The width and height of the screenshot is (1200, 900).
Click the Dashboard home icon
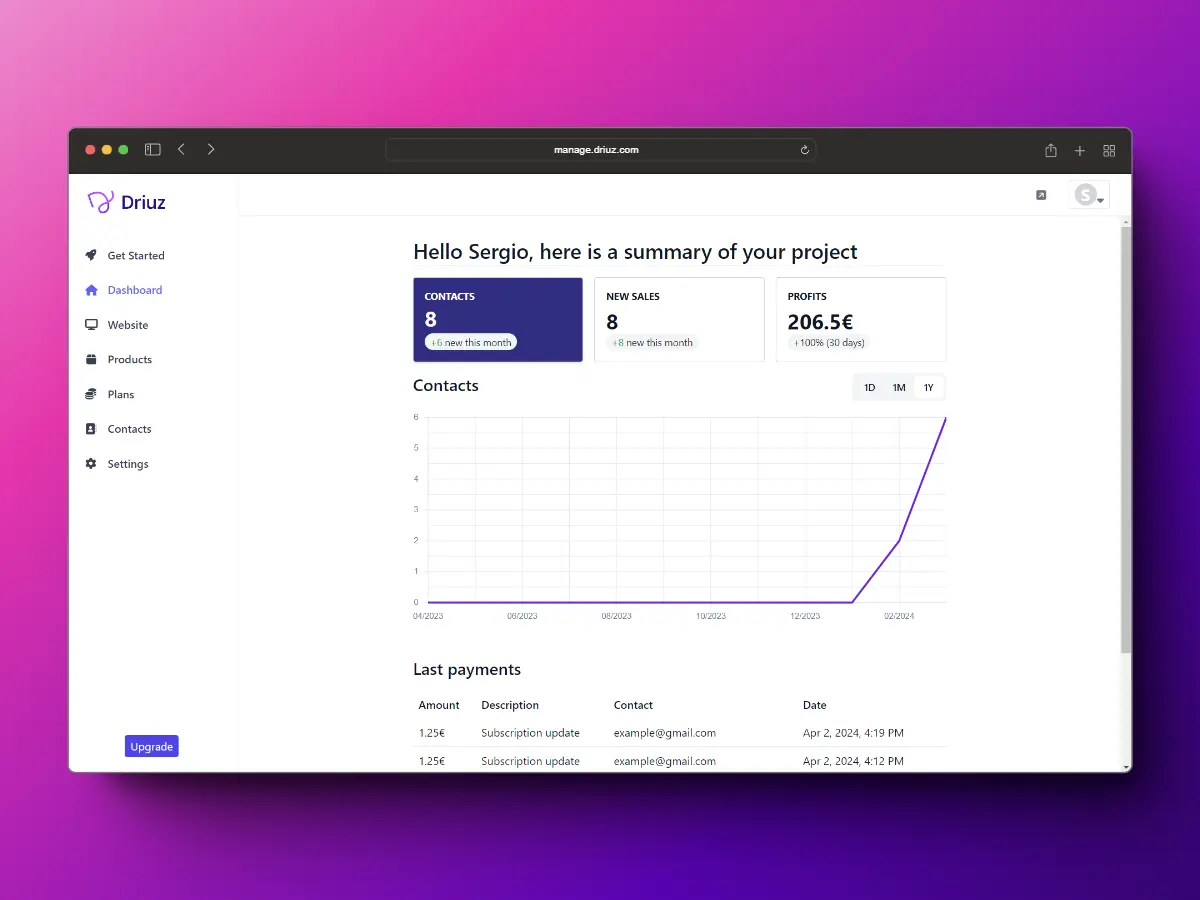click(91, 290)
